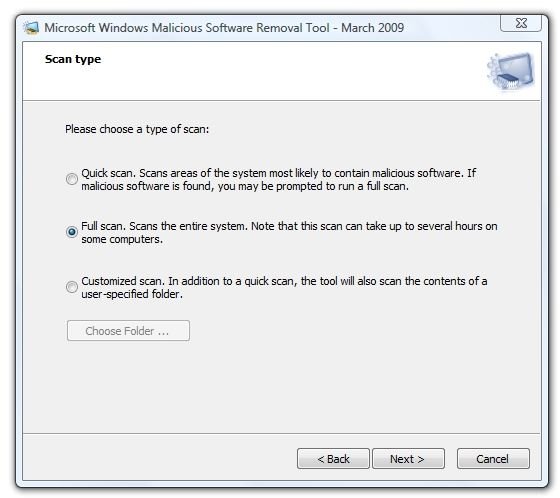The height and width of the screenshot is (498, 560).
Task: Click the Malicious Software Removal Tool title bar icon
Action: pyautogui.click(x=31, y=28)
